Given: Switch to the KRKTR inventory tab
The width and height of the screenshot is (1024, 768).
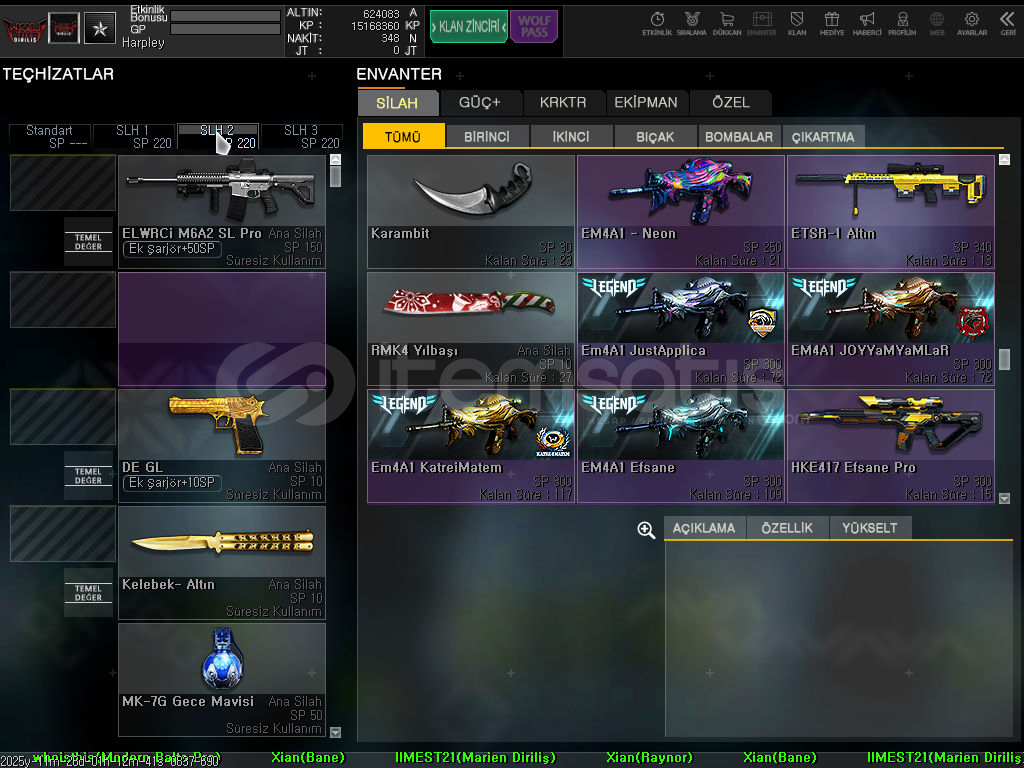Looking at the screenshot, I should (x=564, y=102).
